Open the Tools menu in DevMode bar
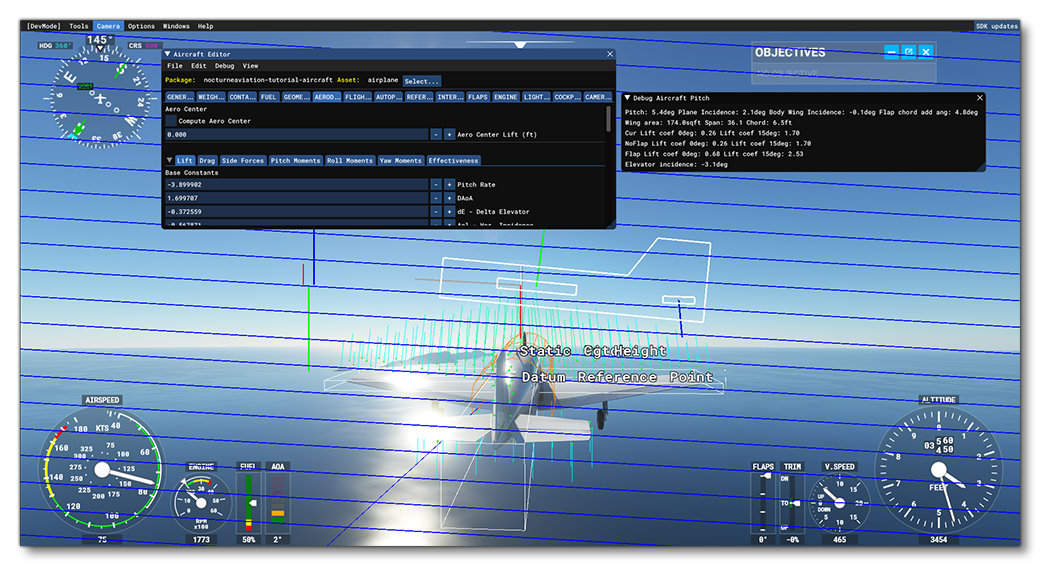Image resolution: width=1040 pixels, height=566 pixels. click(x=78, y=27)
